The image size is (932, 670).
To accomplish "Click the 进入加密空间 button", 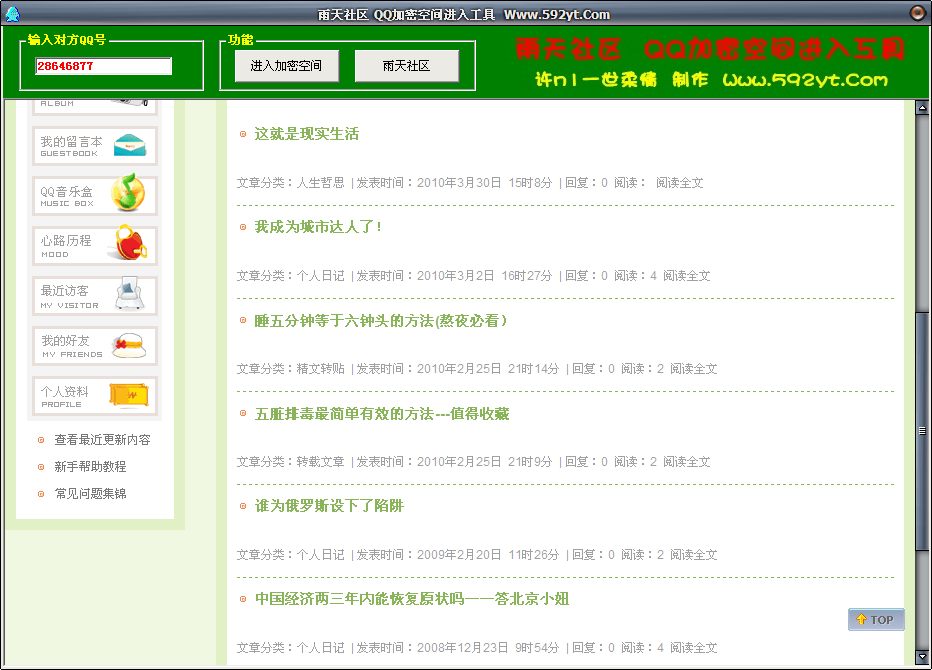I will click(x=286, y=65).
